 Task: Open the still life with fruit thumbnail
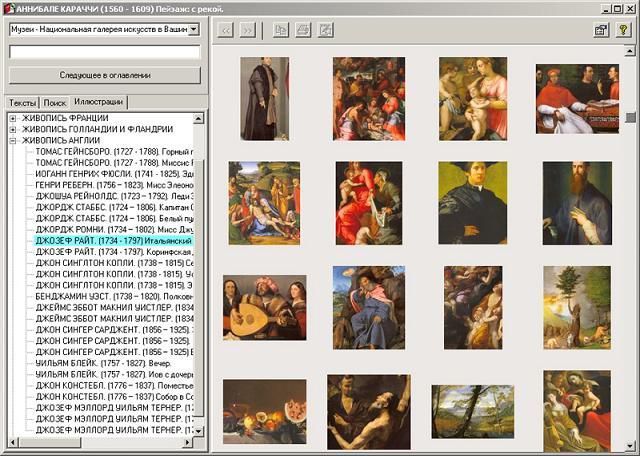(264, 411)
